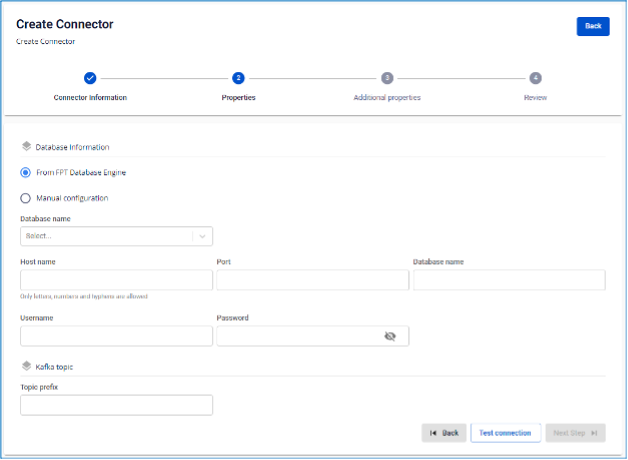The height and width of the screenshot is (460, 628).
Task: Focus the Port input field
Action: 313,280
